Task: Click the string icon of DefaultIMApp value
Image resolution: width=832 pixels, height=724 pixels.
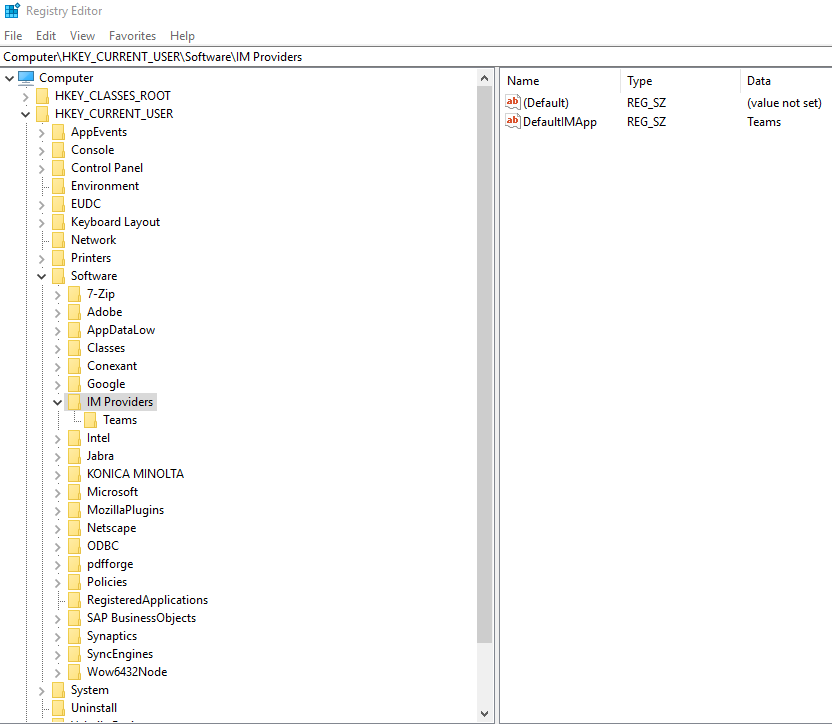Action: point(513,122)
